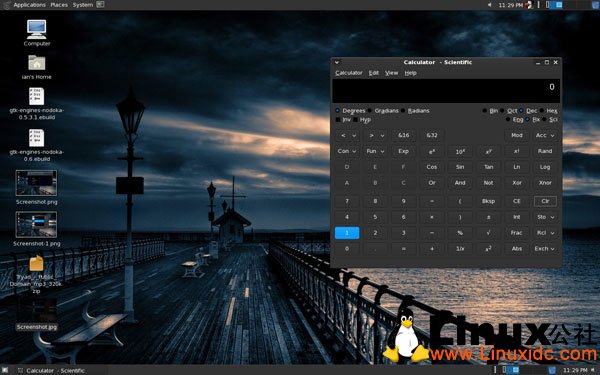Select Hex number base
This screenshot has width=600, height=375.
(548, 111)
